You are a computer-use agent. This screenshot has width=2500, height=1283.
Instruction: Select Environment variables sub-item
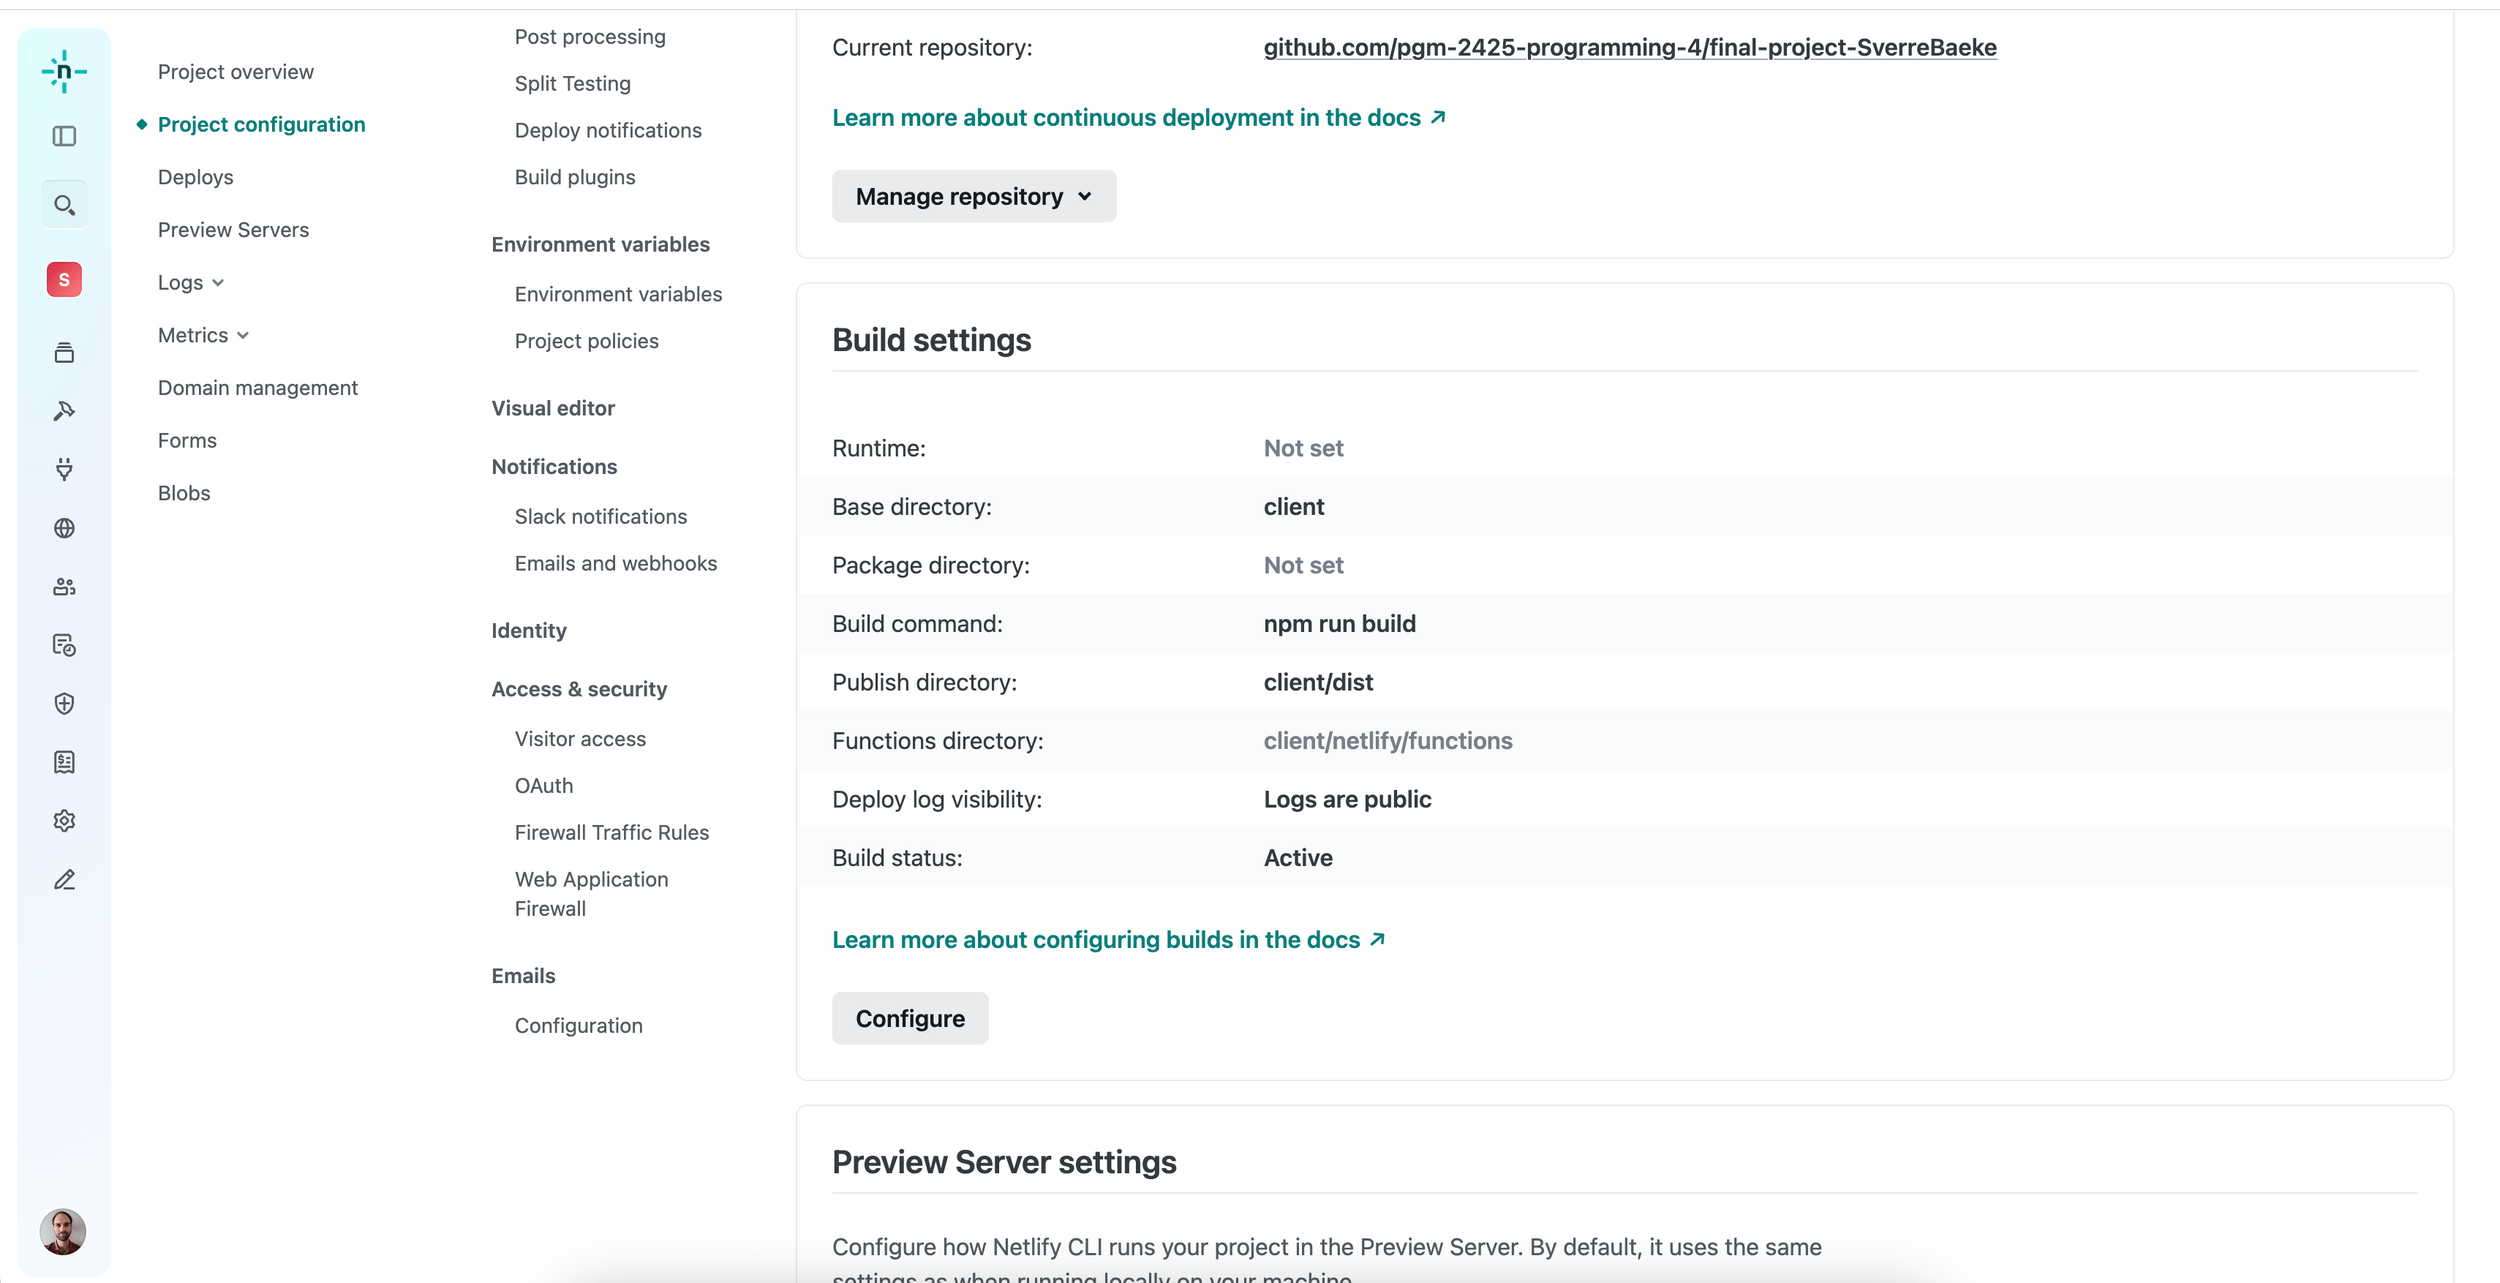618,294
